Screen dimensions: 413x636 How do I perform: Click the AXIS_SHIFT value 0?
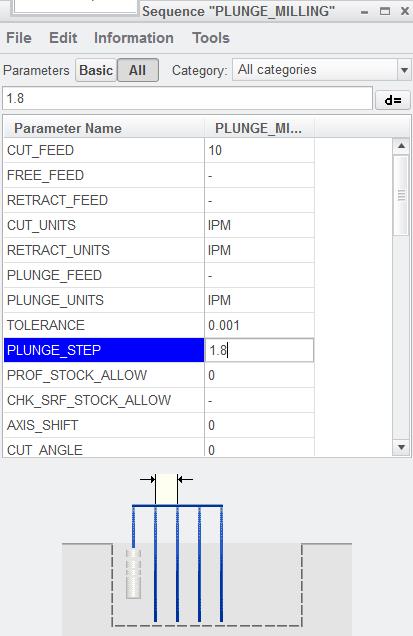259,425
